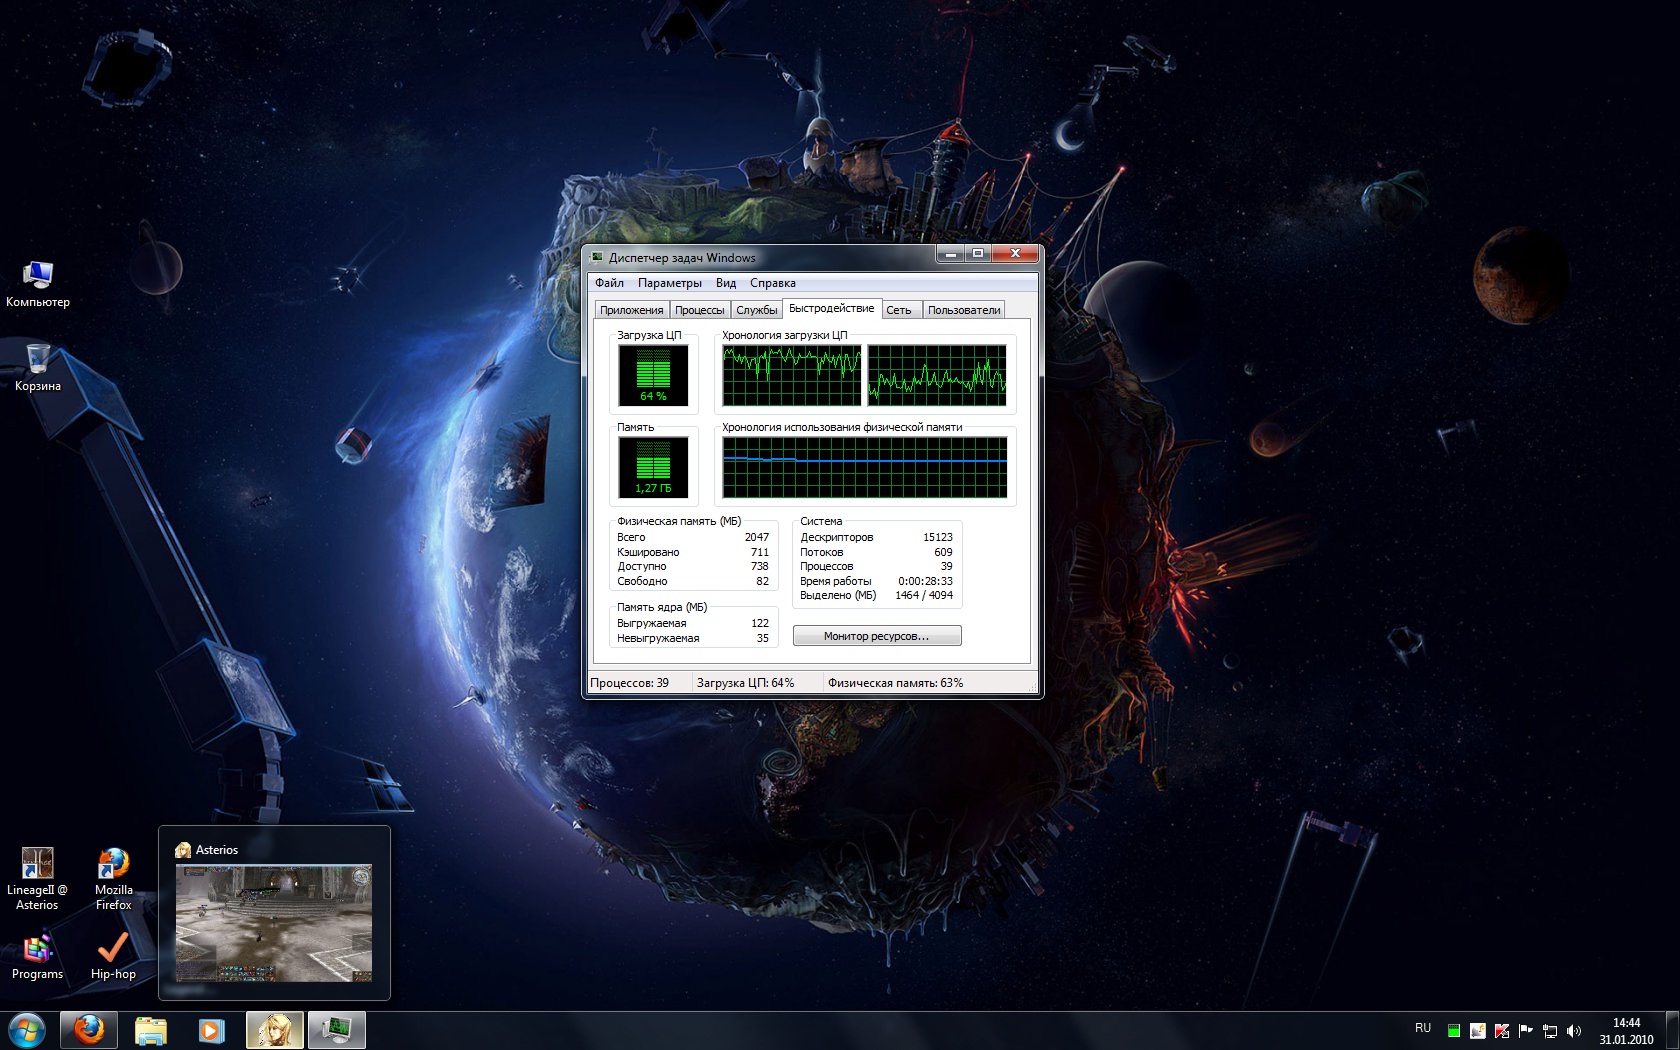Click the Дескрипторов value 15123

pos(938,537)
